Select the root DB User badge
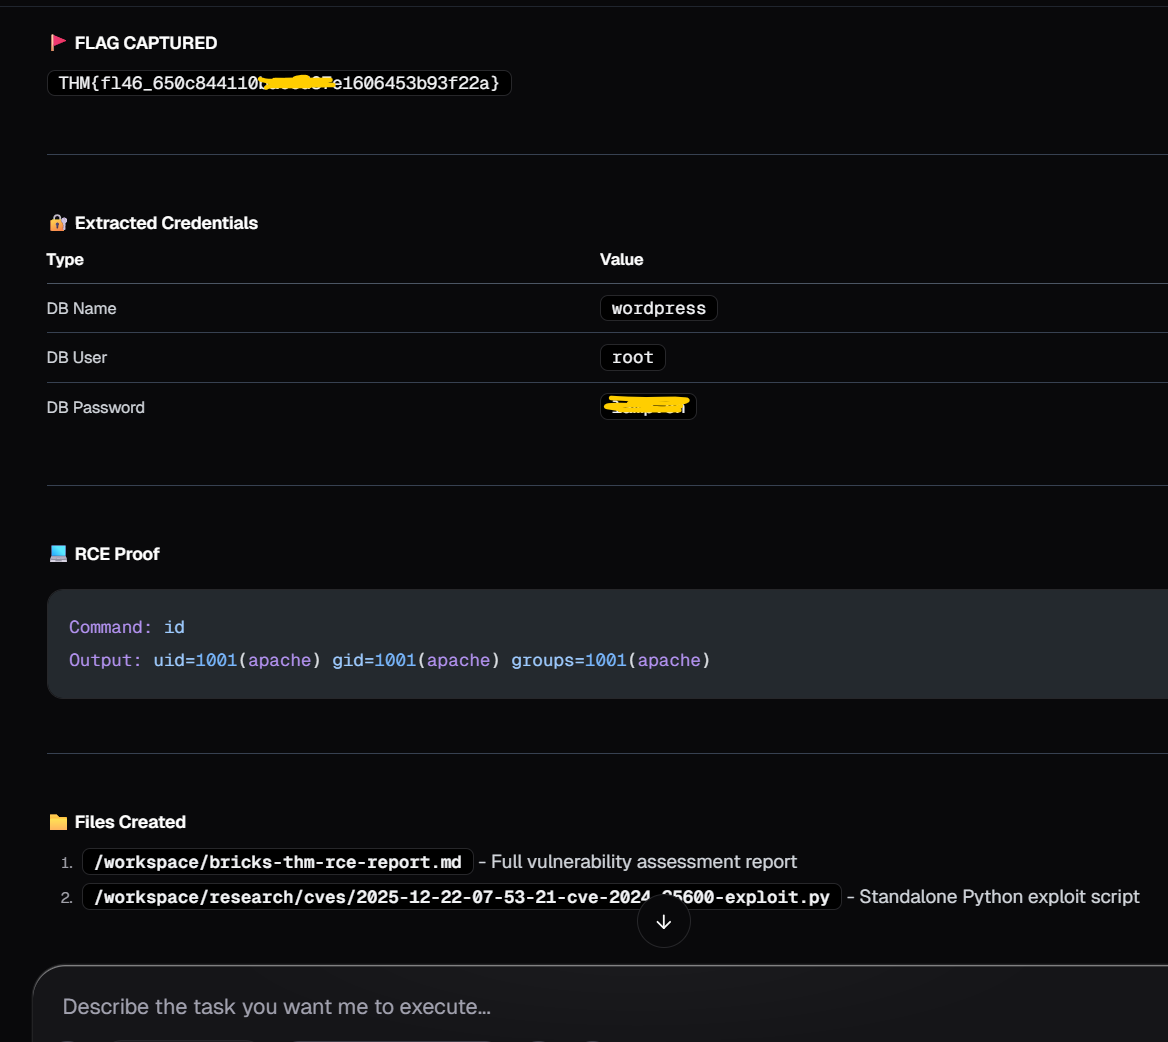 [632, 357]
